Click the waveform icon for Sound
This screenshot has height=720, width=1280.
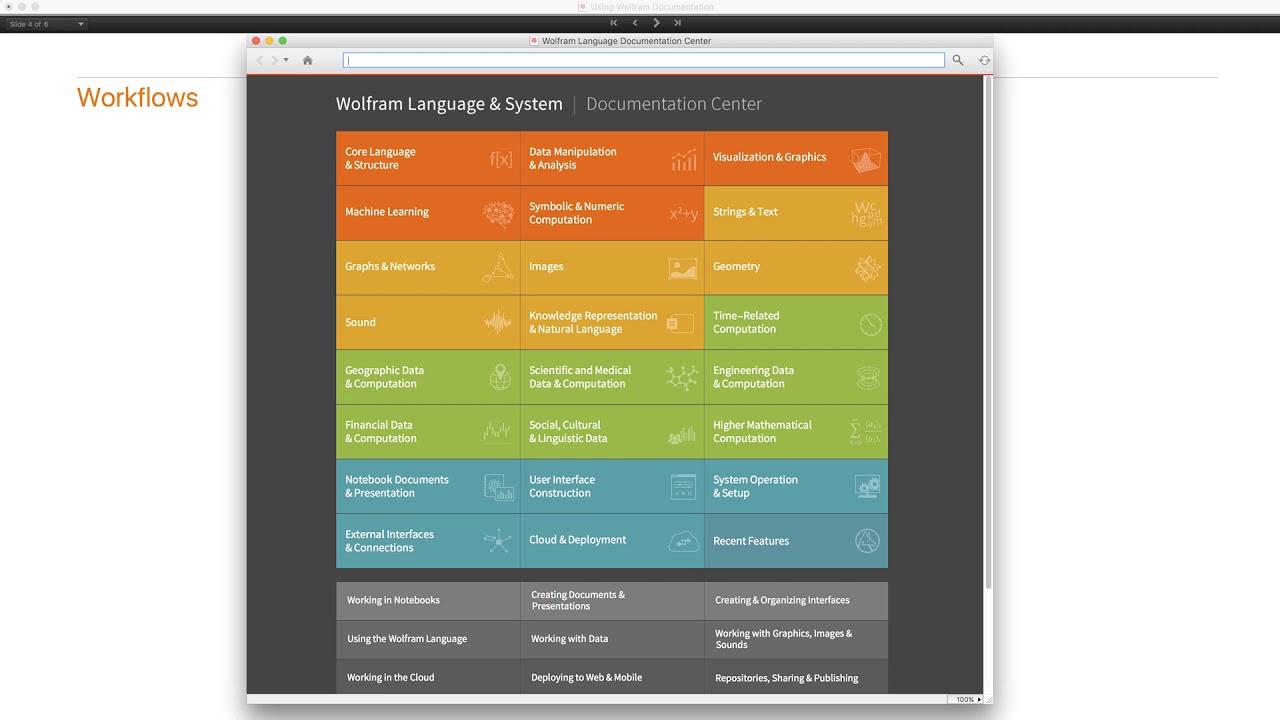coord(498,322)
